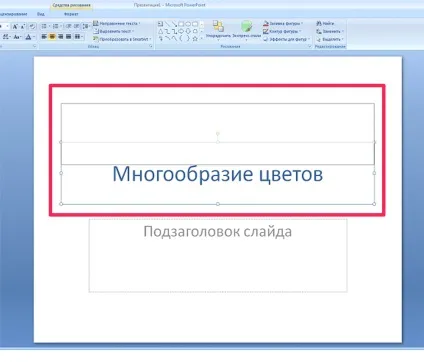Select the Right Arrow block shape
Viewport: 424px width, 362px height.
tap(181, 31)
